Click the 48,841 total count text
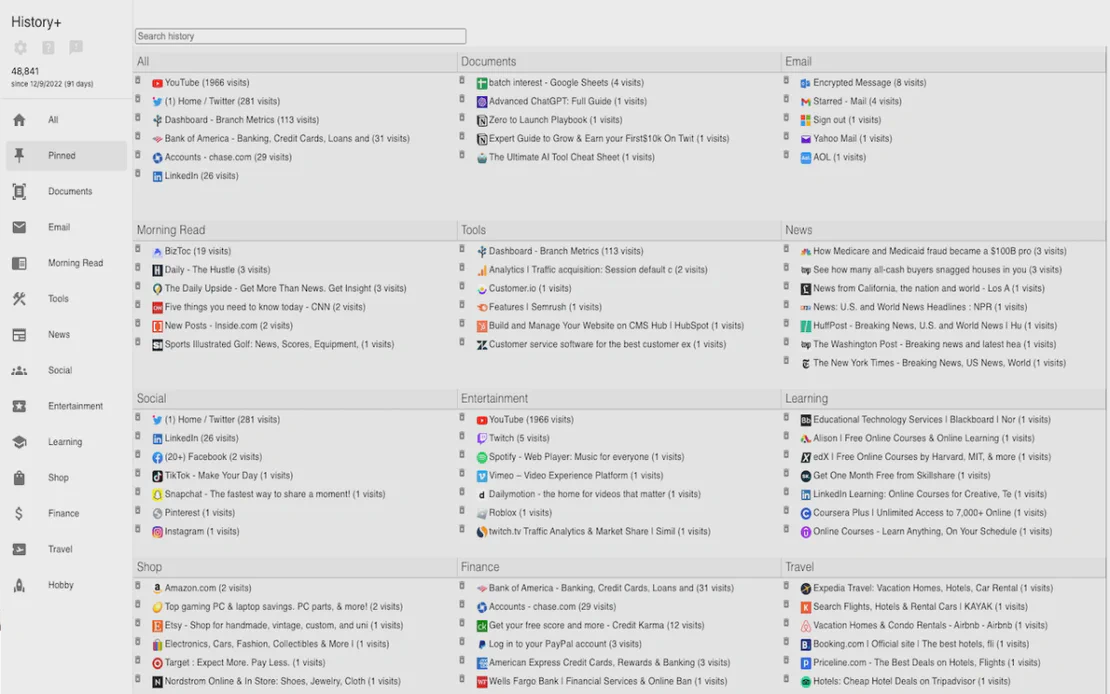Screen dimensions: 1110x694 pos(25,72)
